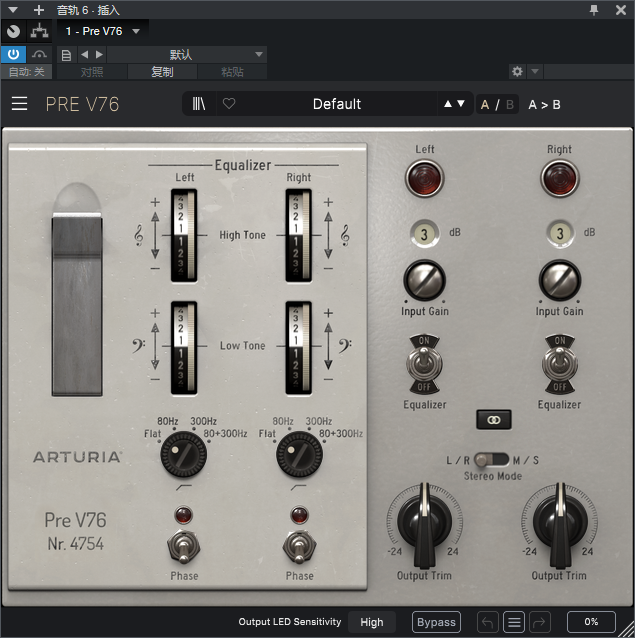Click the right 3 dB gain display
This screenshot has width=635, height=638.
[x=560, y=234]
